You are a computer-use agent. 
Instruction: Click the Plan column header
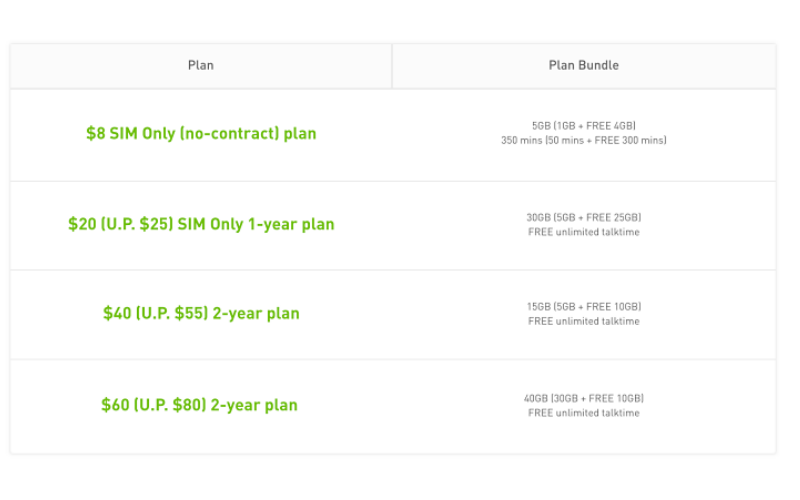click(x=201, y=66)
